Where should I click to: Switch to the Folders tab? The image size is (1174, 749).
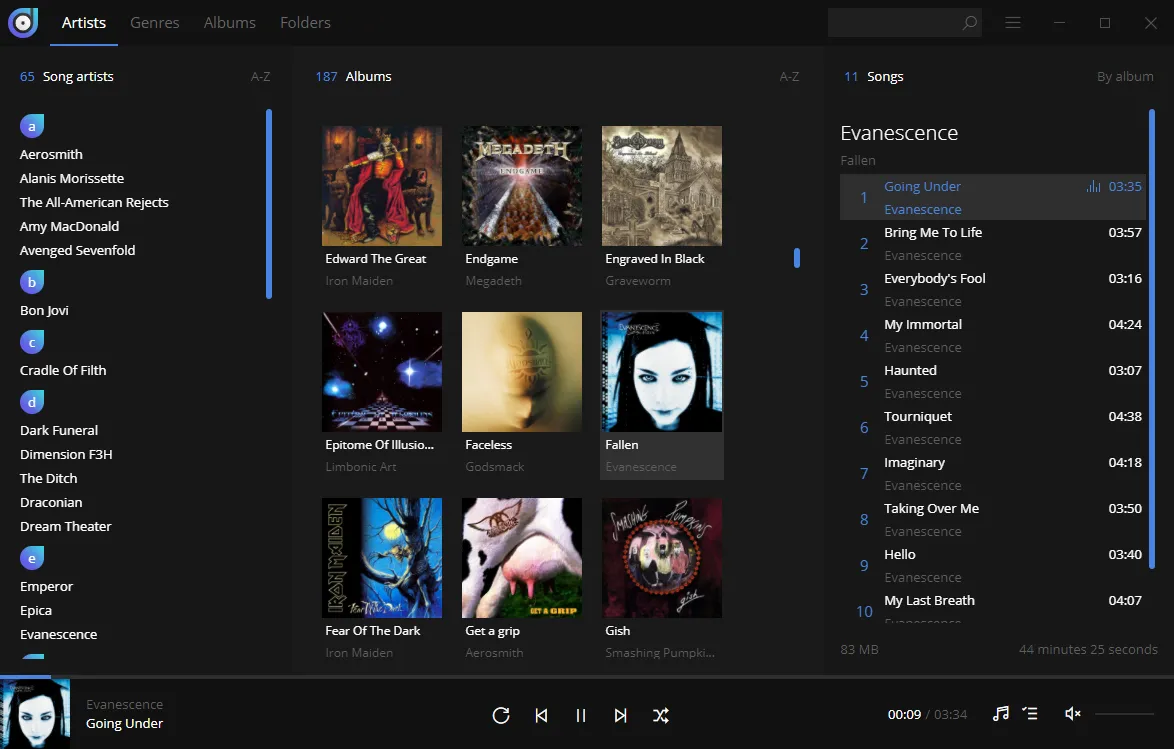305,22
